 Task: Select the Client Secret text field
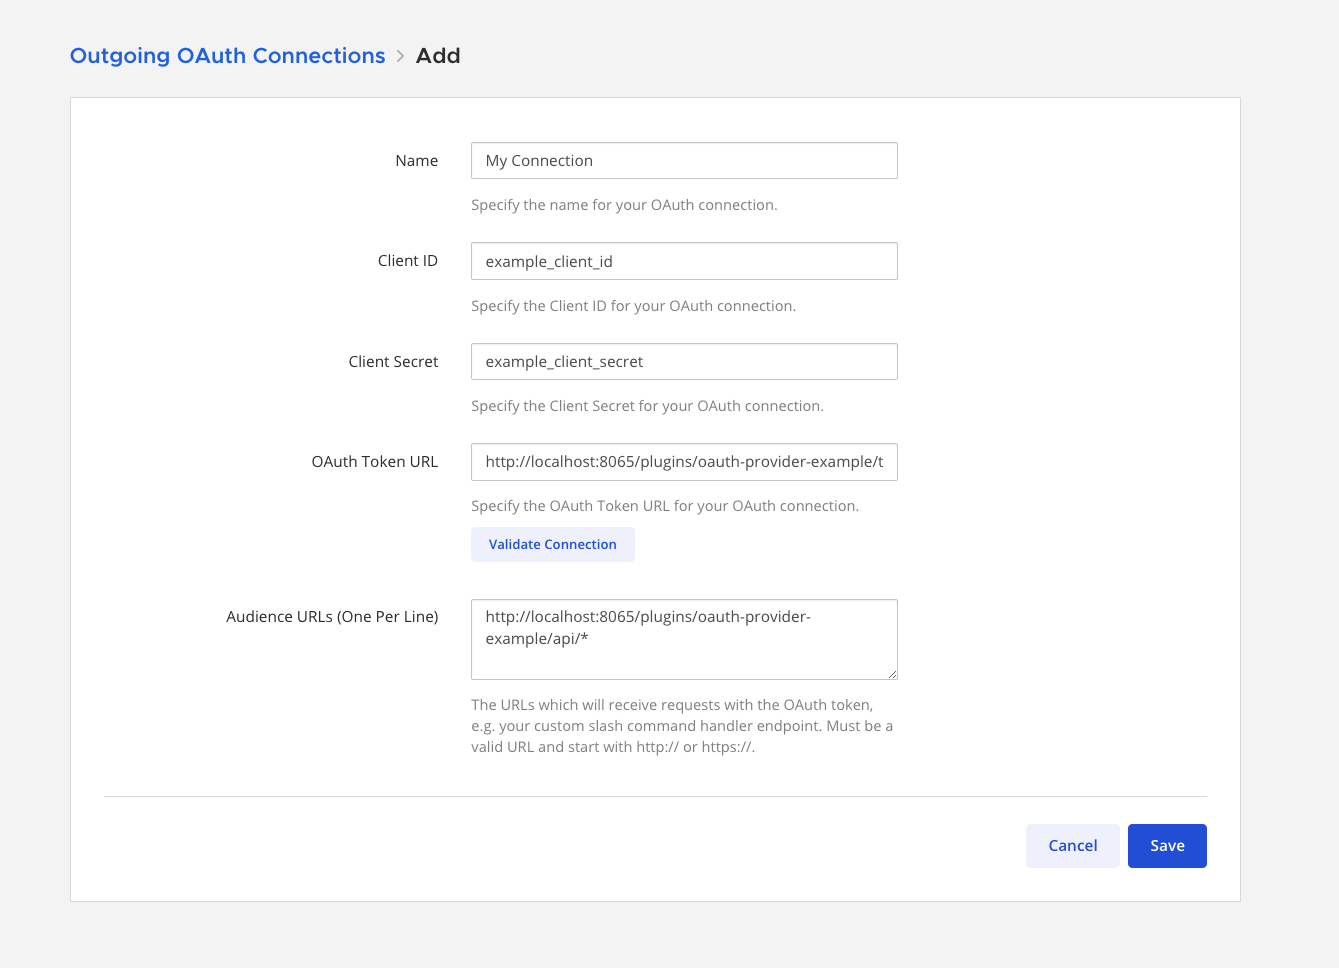(684, 362)
